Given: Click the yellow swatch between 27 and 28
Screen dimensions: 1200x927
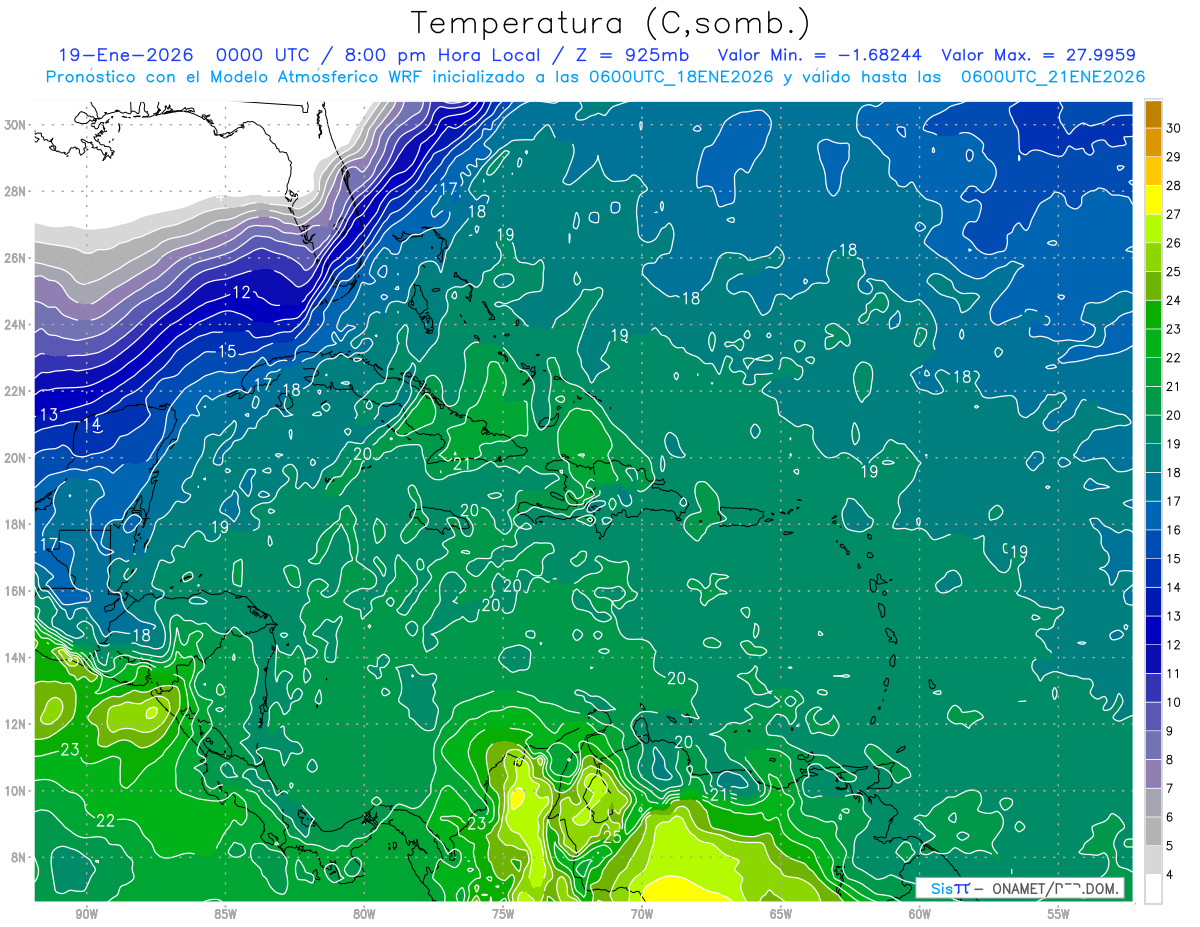Looking at the screenshot, I should click(1153, 199).
